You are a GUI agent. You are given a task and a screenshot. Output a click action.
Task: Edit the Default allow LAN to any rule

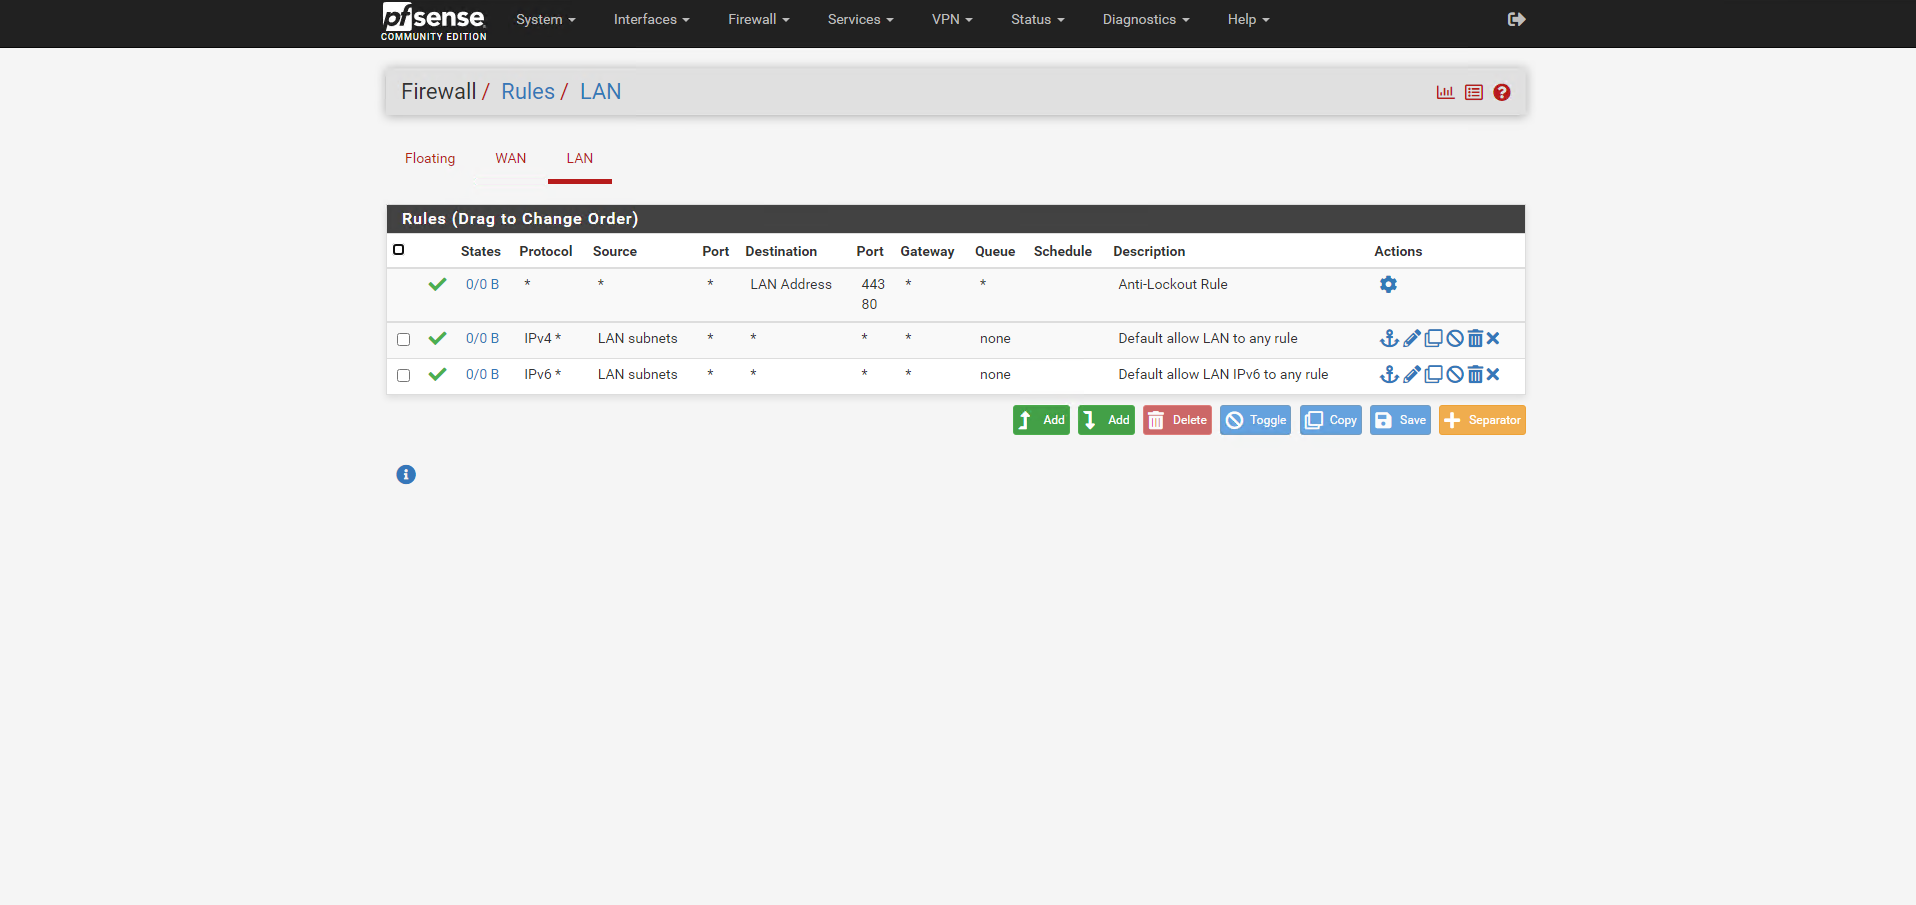click(x=1411, y=339)
